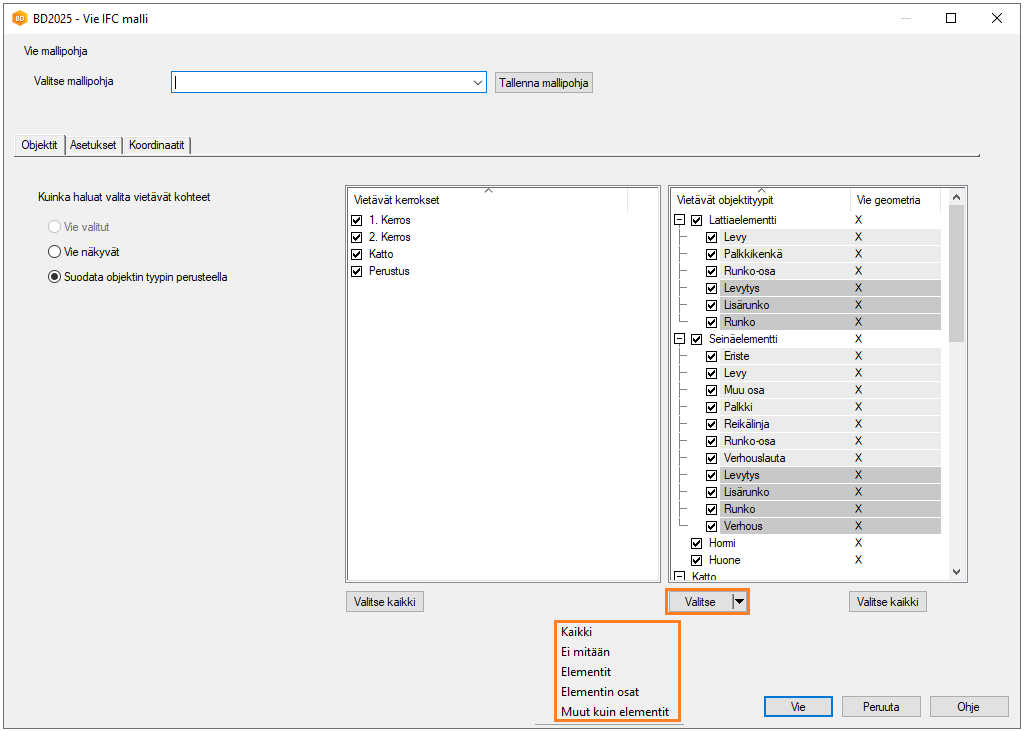Select Suodata objektin tyypin perusteella option

55,277
